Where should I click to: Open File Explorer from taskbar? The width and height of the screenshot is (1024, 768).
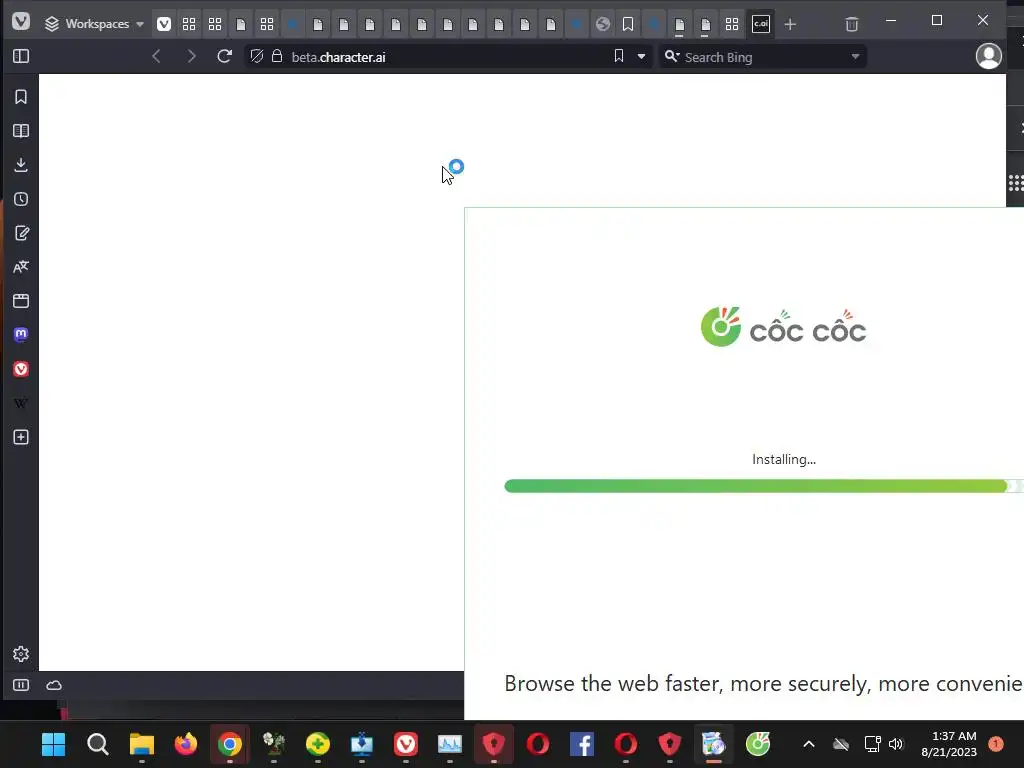point(142,744)
